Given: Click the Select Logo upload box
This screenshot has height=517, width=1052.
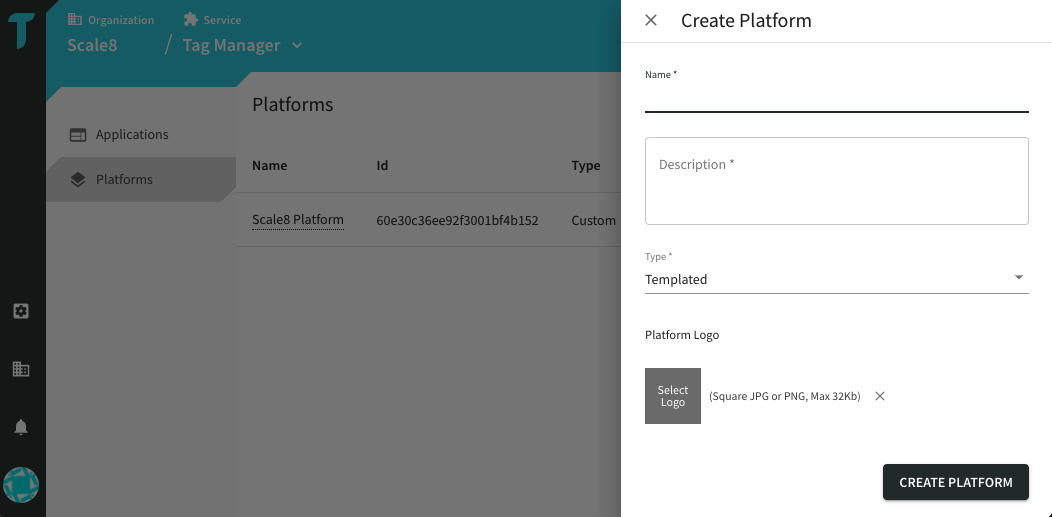Looking at the screenshot, I should point(673,396).
